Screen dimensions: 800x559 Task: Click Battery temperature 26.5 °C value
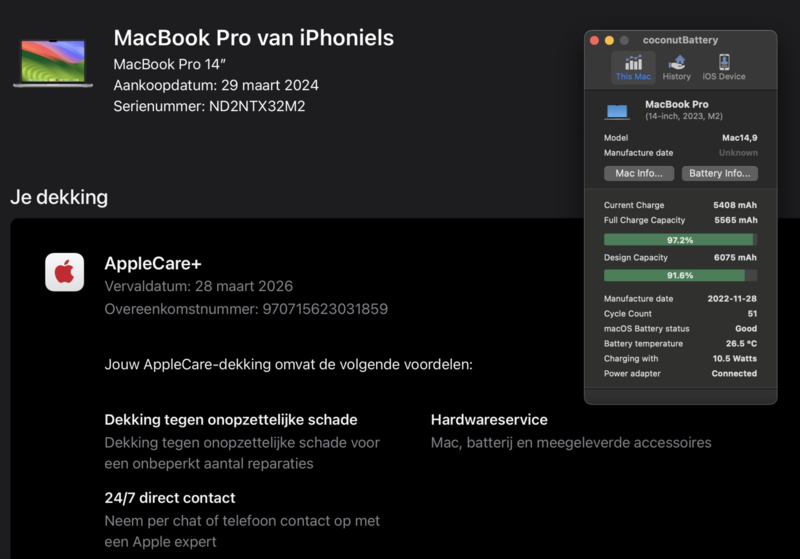tap(741, 344)
